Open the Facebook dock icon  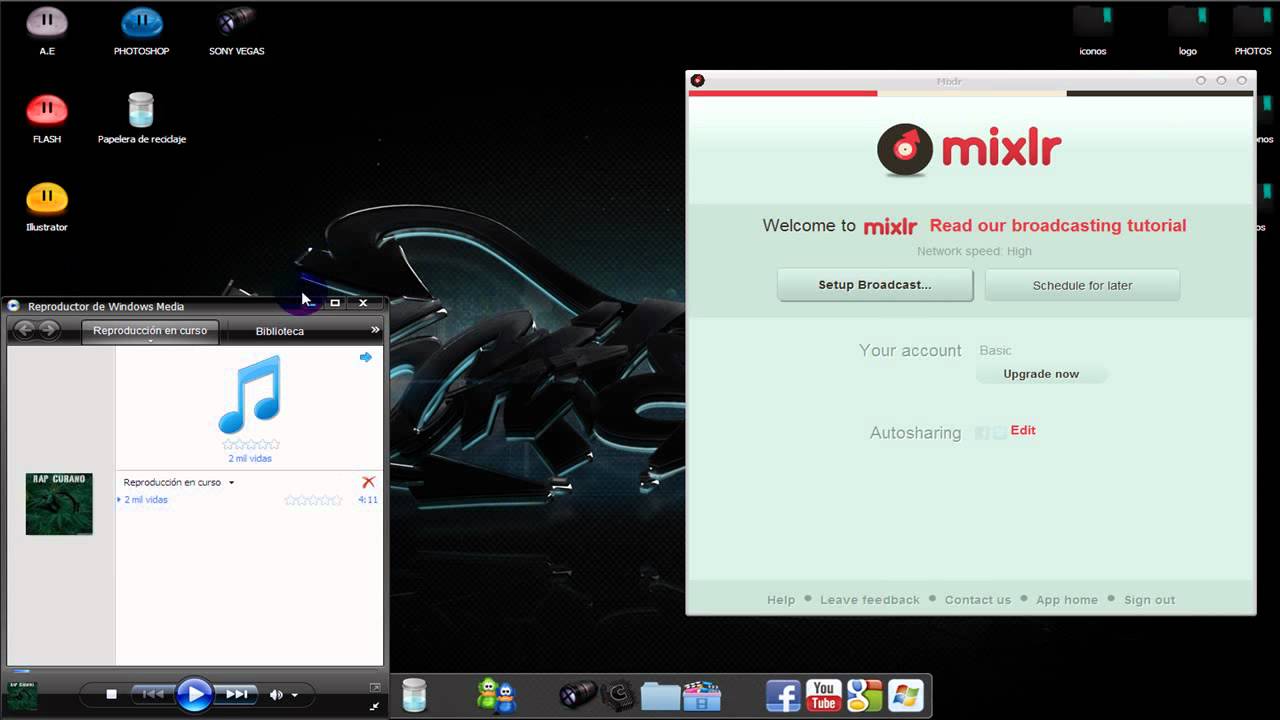tap(783, 696)
